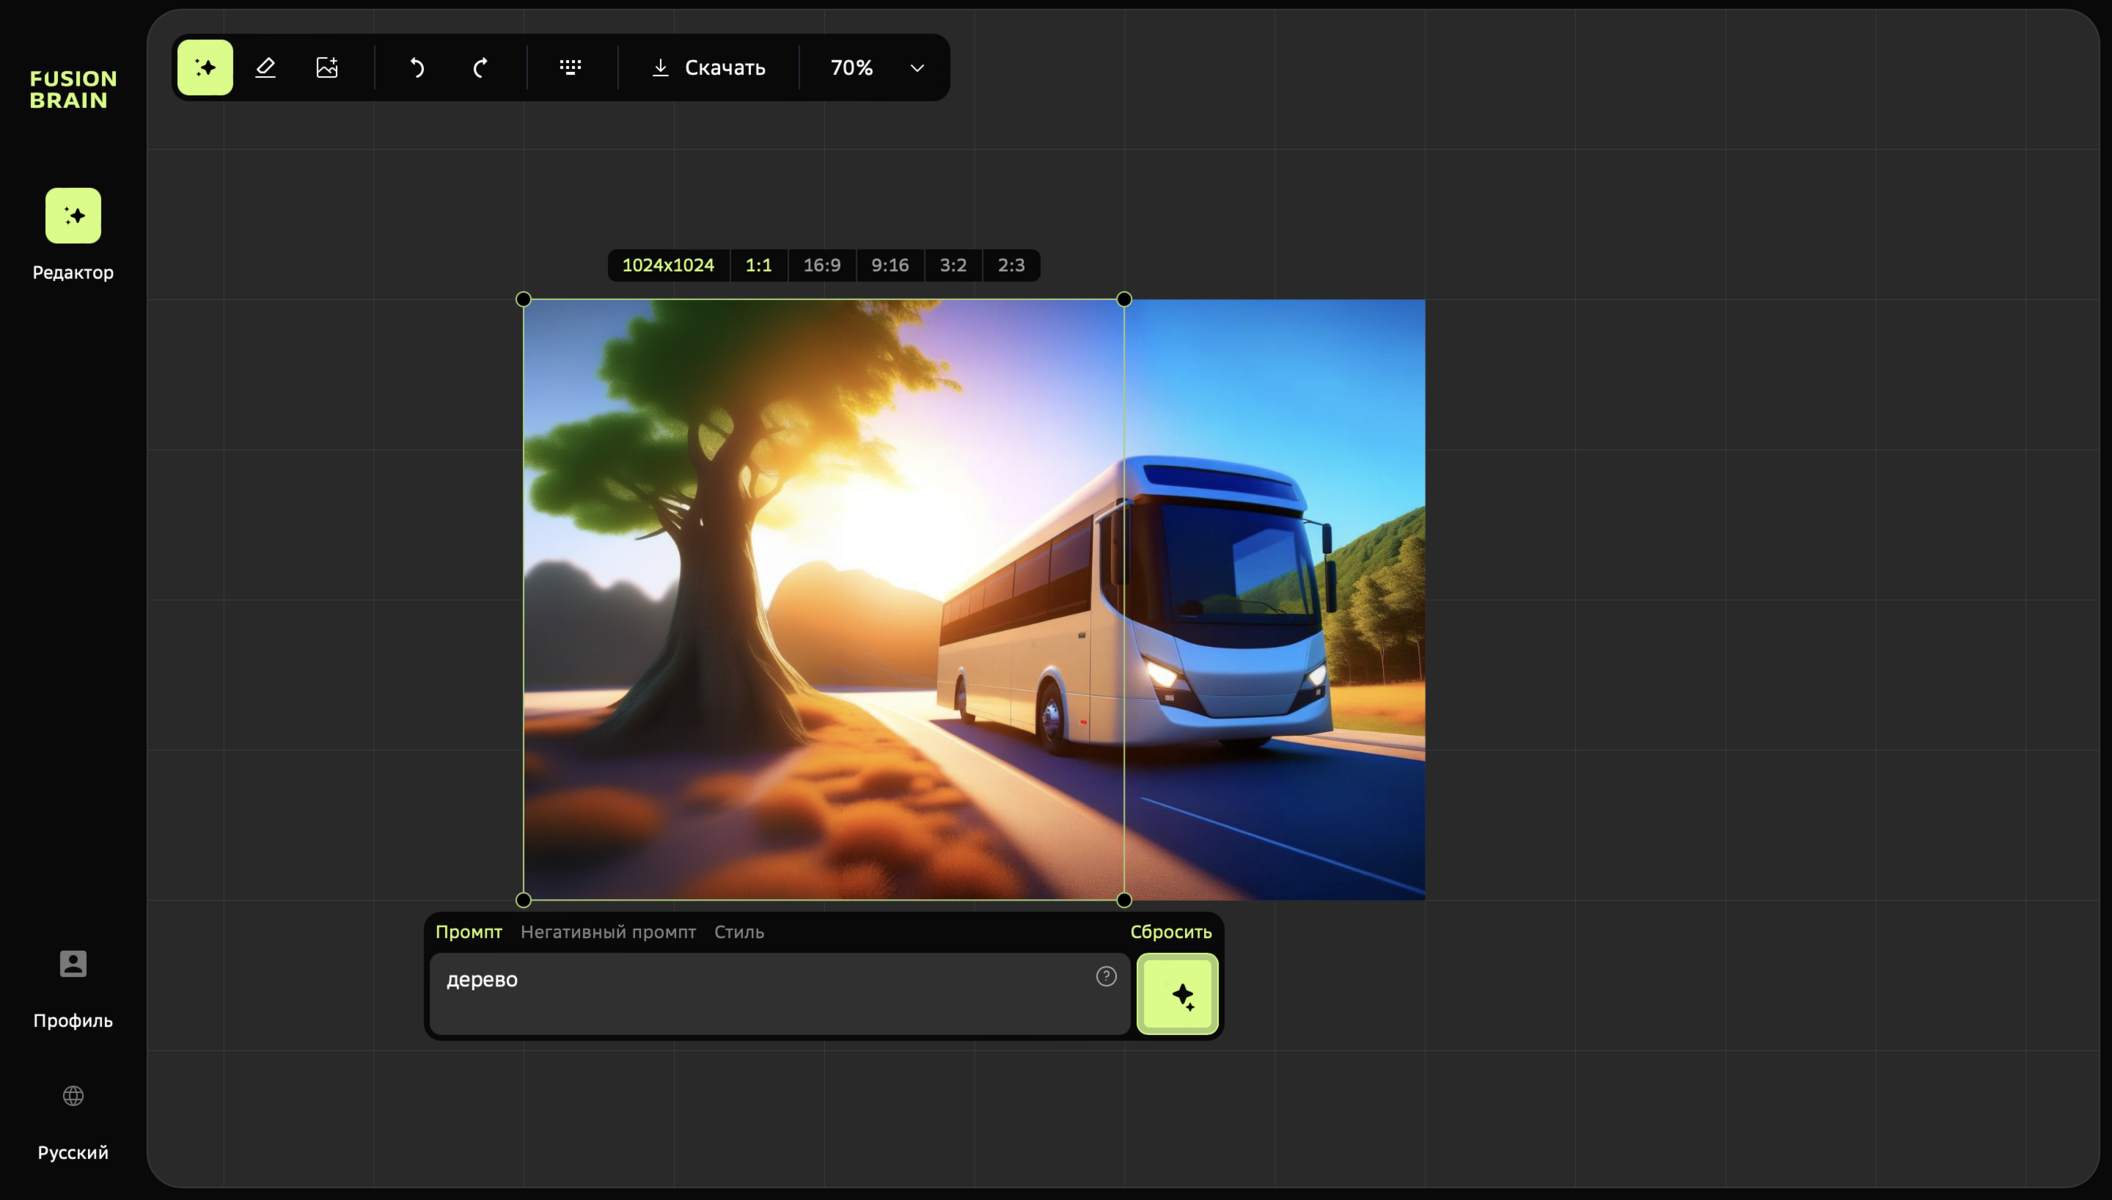Viewport: 2112px width, 1200px height.
Task: Select the 9:16 aspect ratio
Action: pyautogui.click(x=889, y=265)
